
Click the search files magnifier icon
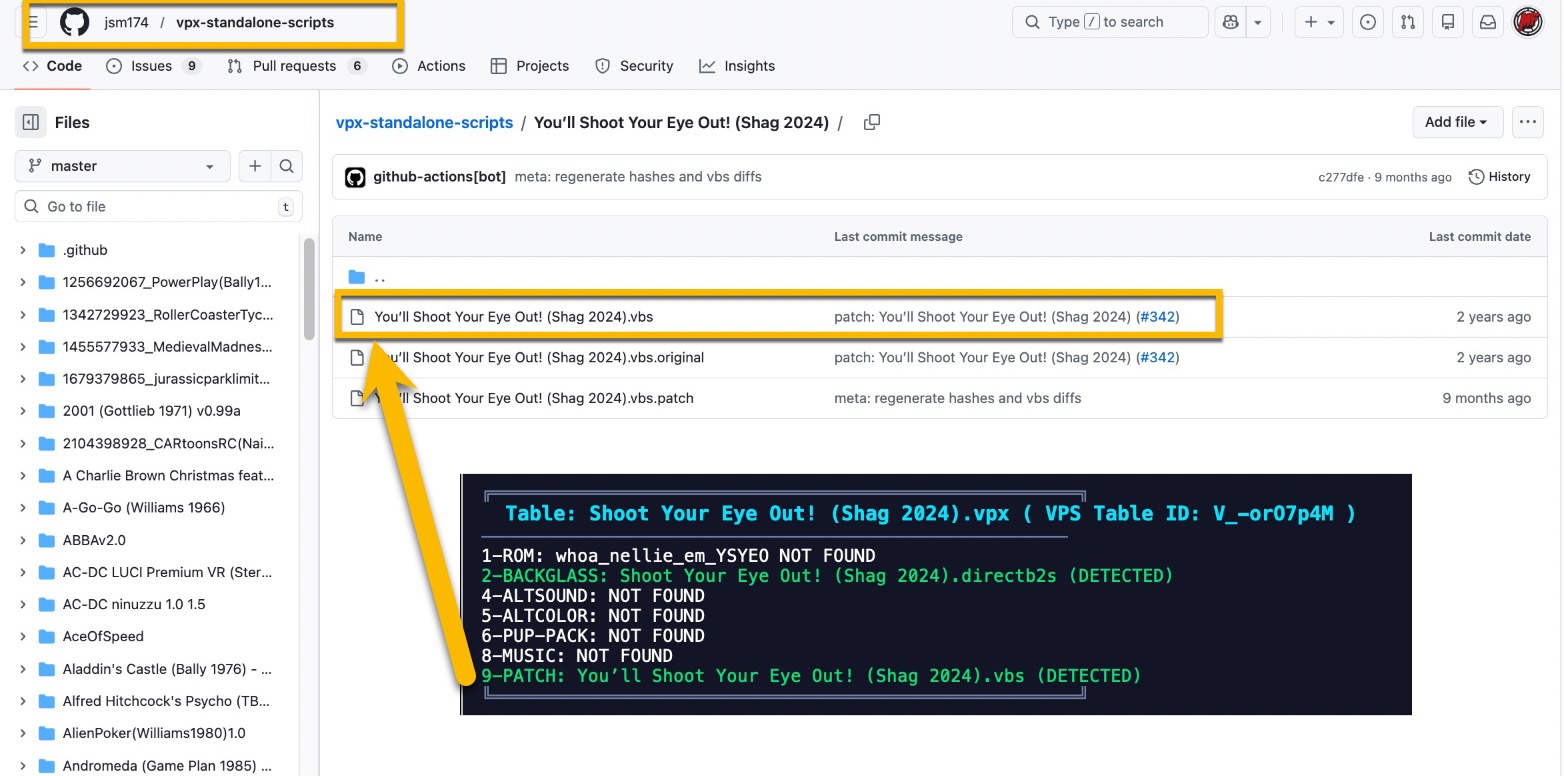(286, 166)
